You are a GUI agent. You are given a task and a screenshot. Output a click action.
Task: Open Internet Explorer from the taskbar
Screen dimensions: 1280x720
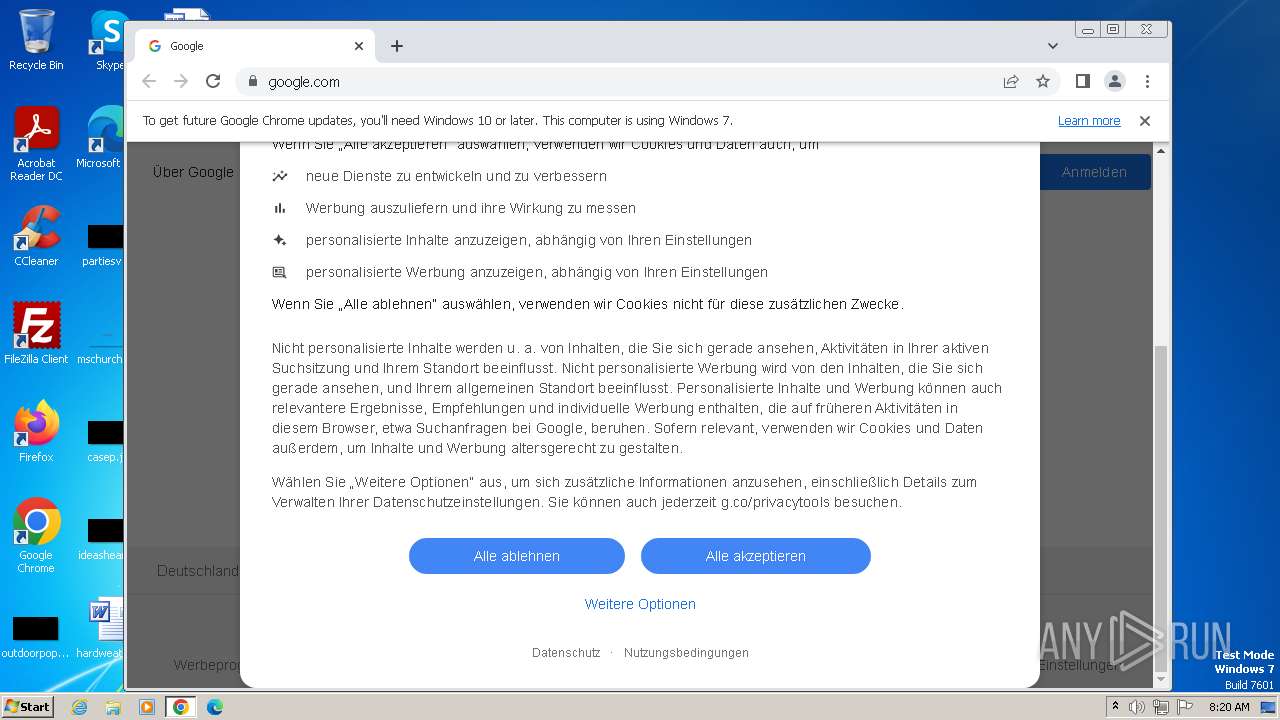point(79,707)
